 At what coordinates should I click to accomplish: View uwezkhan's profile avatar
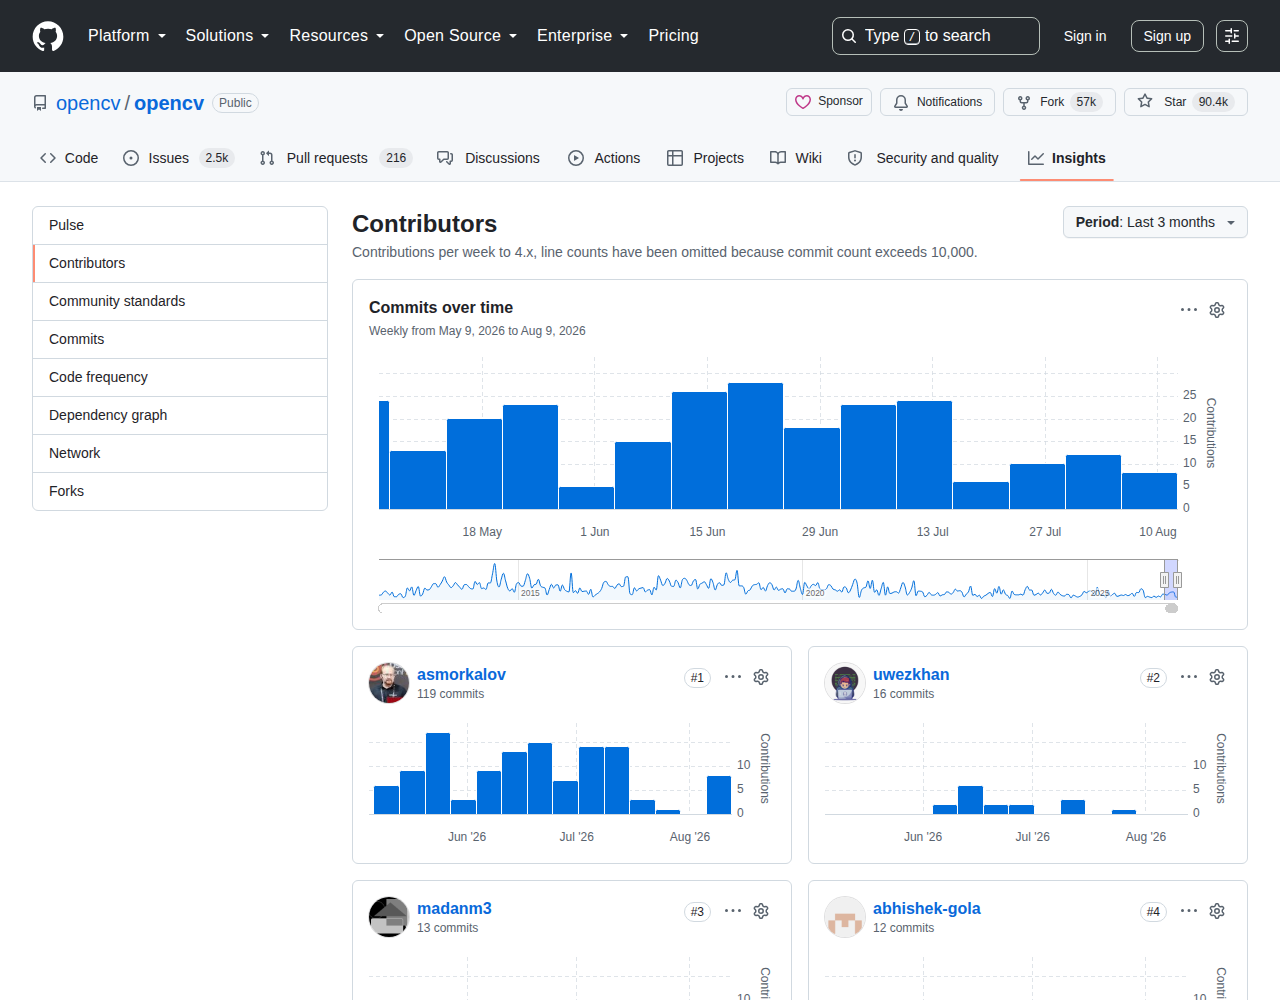[845, 683]
